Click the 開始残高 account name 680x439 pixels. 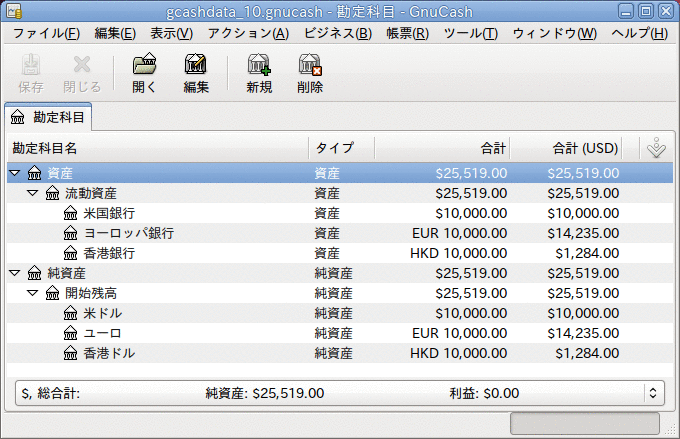[x=91, y=293]
